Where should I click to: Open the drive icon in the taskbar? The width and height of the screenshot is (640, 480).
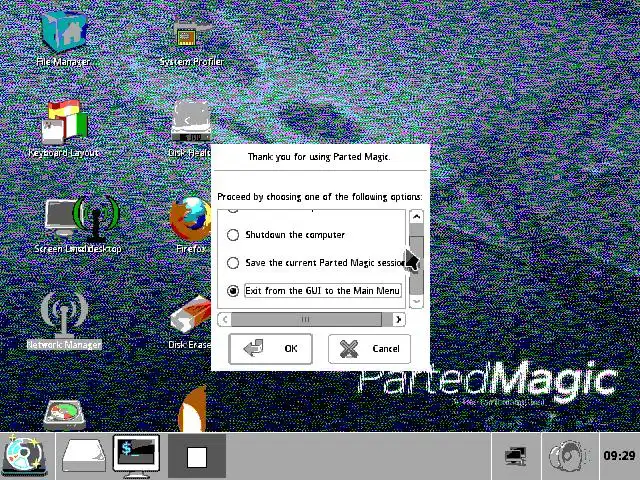coord(84,456)
